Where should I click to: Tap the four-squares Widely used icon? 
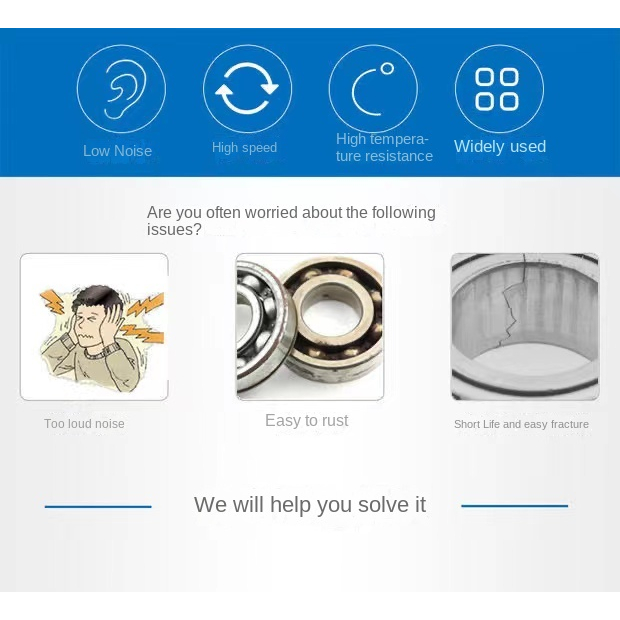click(x=499, y=89)
